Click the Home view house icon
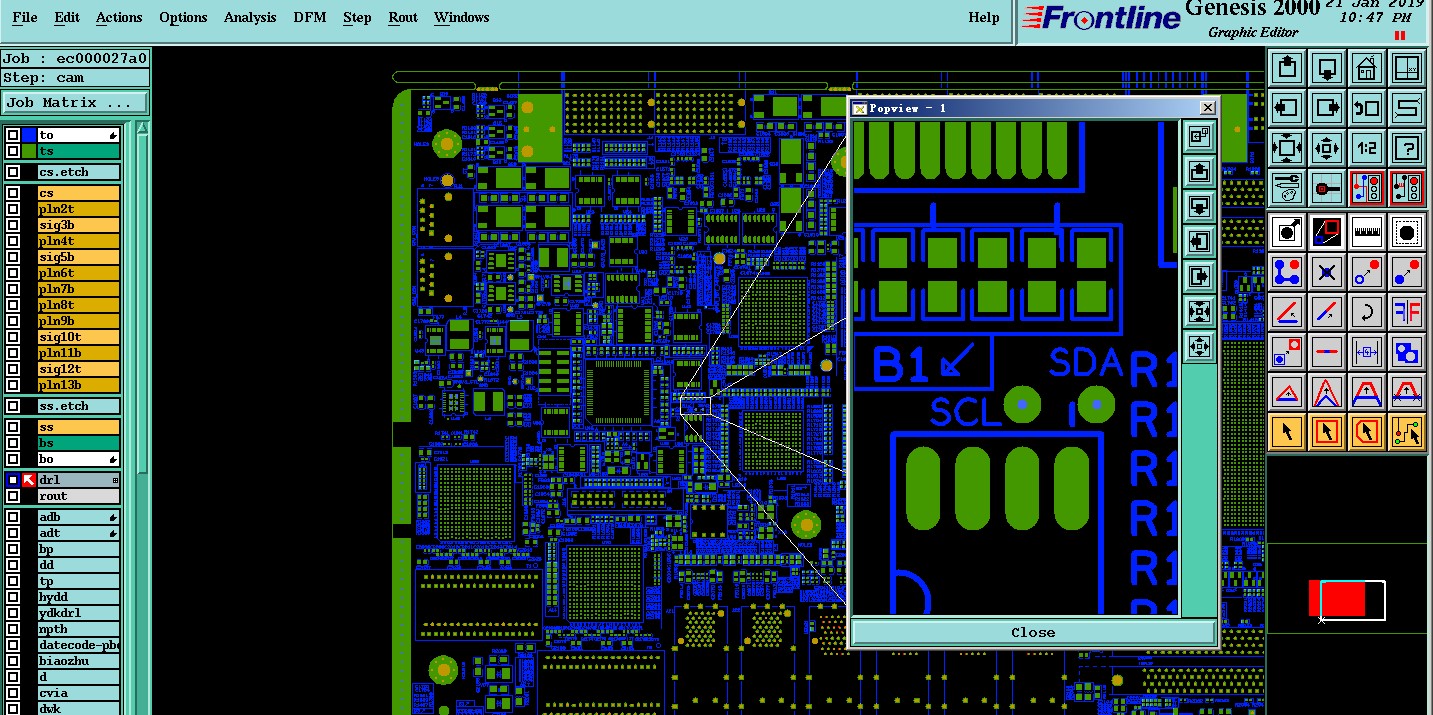The image size is (1433, 715). 1367,68
